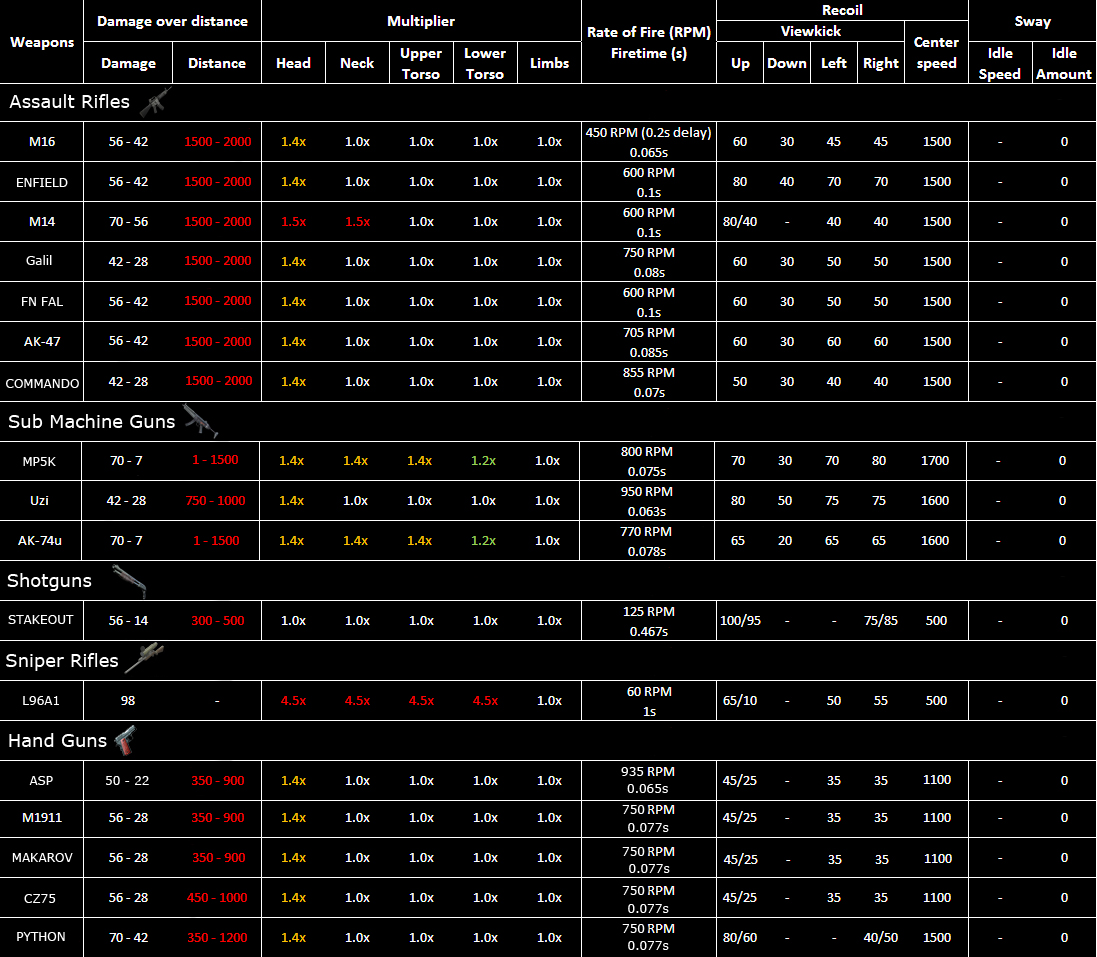Click the Sub Machine Guns section heading
Viewport: 1097px width, 957px height.
tap(91, 422)
